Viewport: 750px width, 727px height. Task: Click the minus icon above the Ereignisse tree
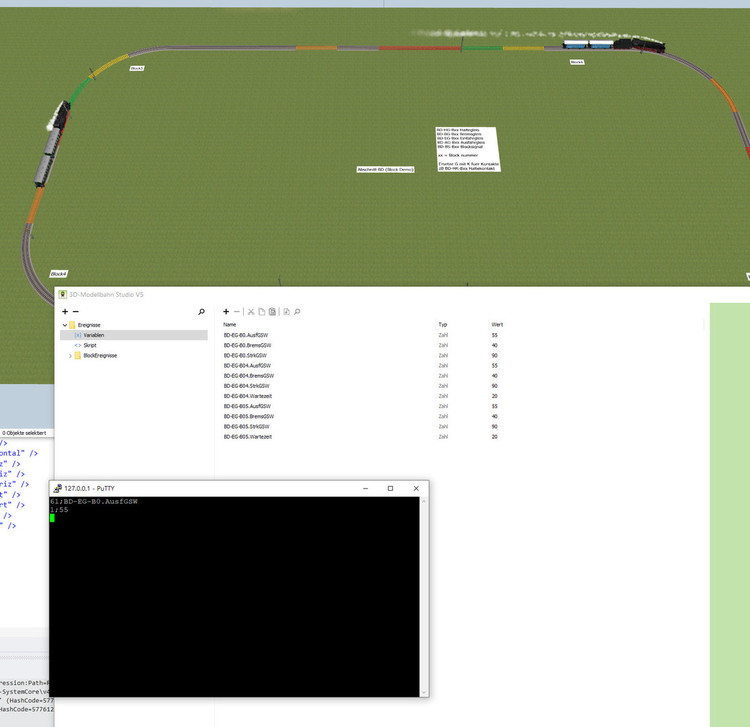pos(76,311)
